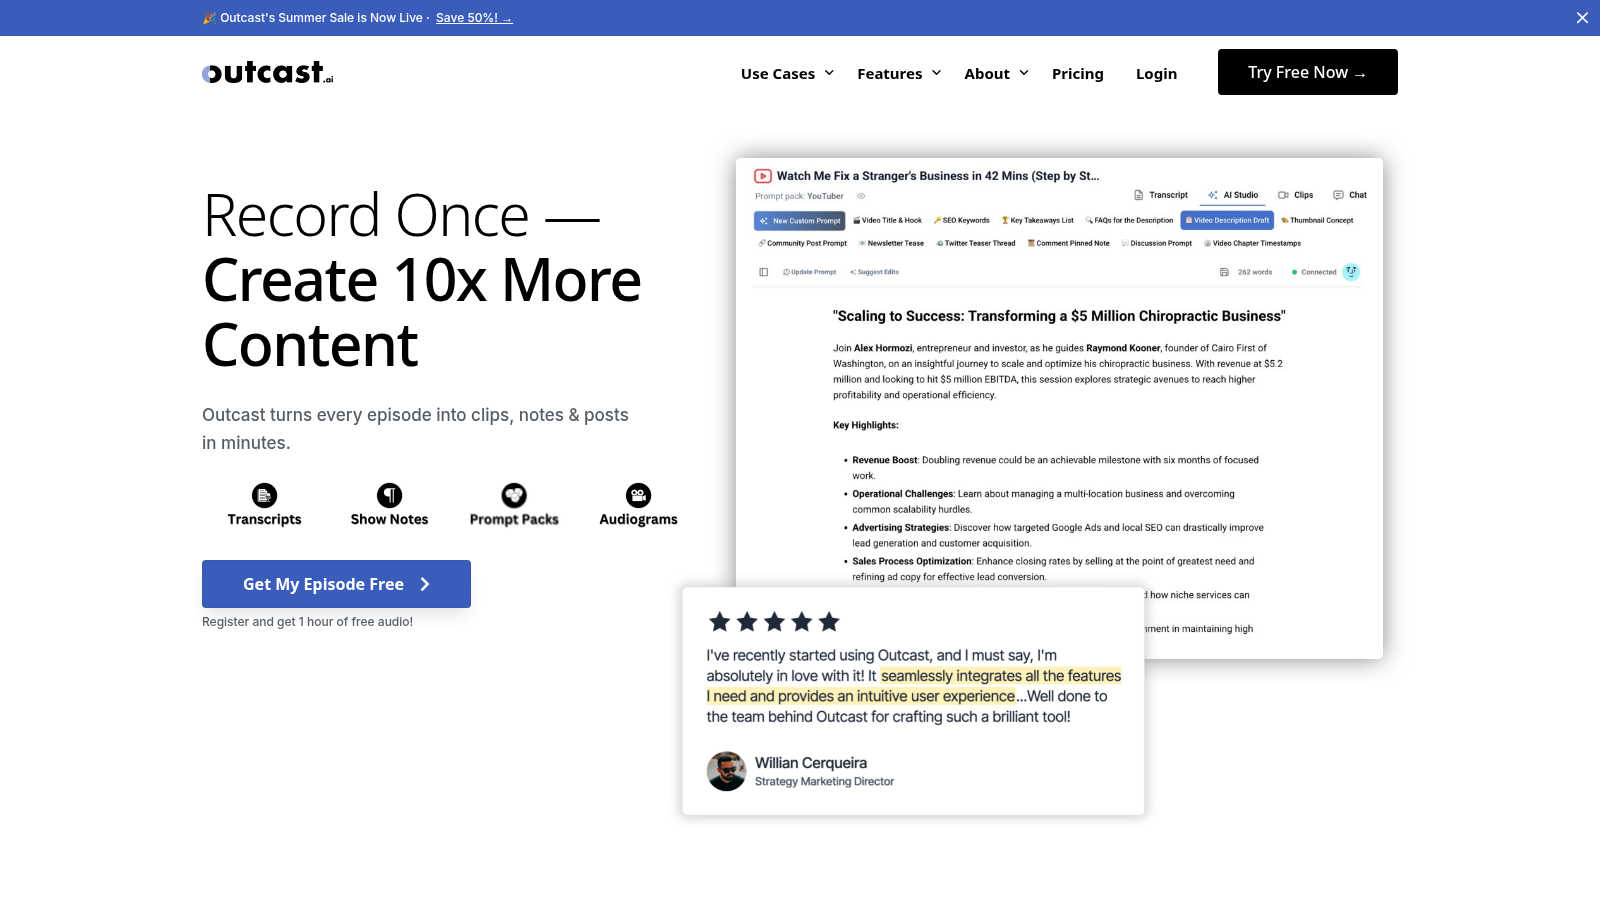This screenshot has height=900, width=1600.
Task: Click 'Strategy Marketing Director' text
Action: (824, 782)
